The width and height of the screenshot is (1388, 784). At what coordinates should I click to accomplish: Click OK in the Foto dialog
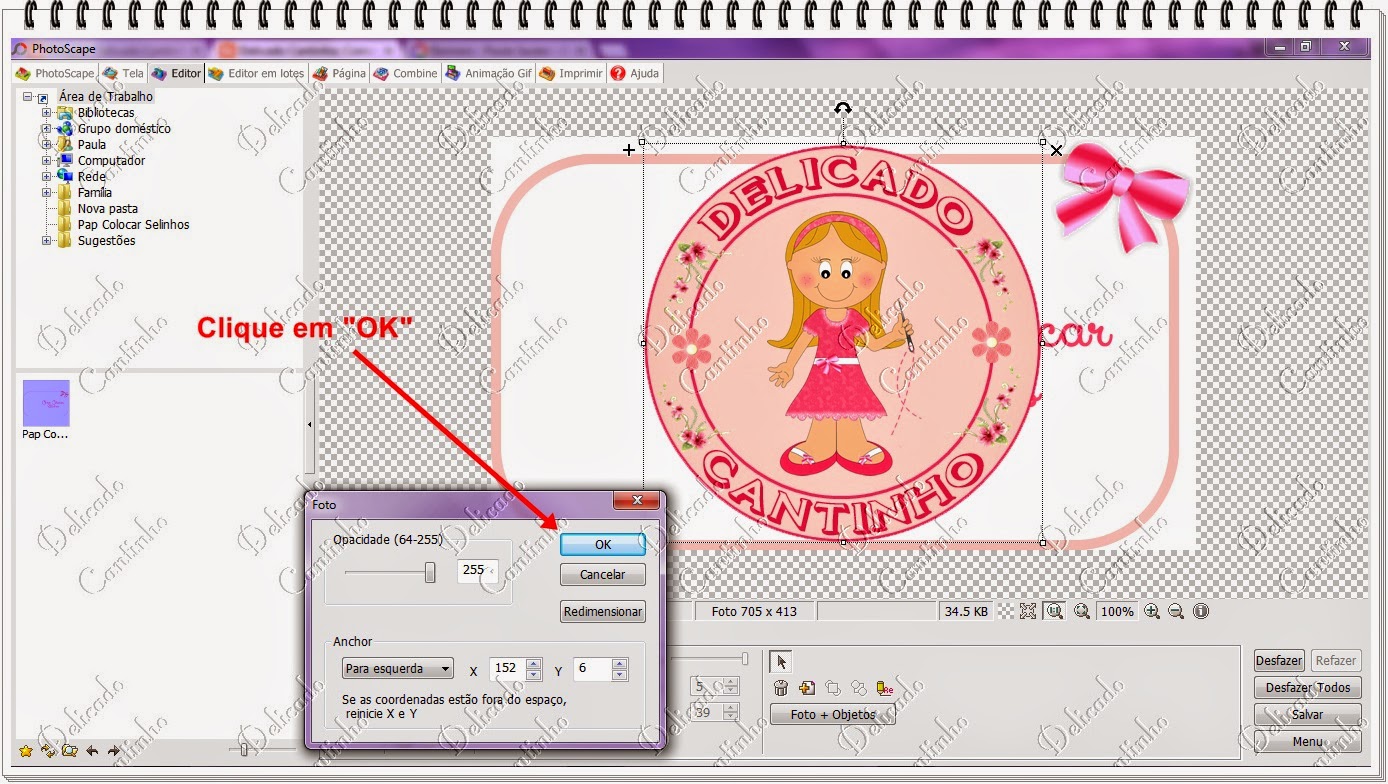[603, 544]
